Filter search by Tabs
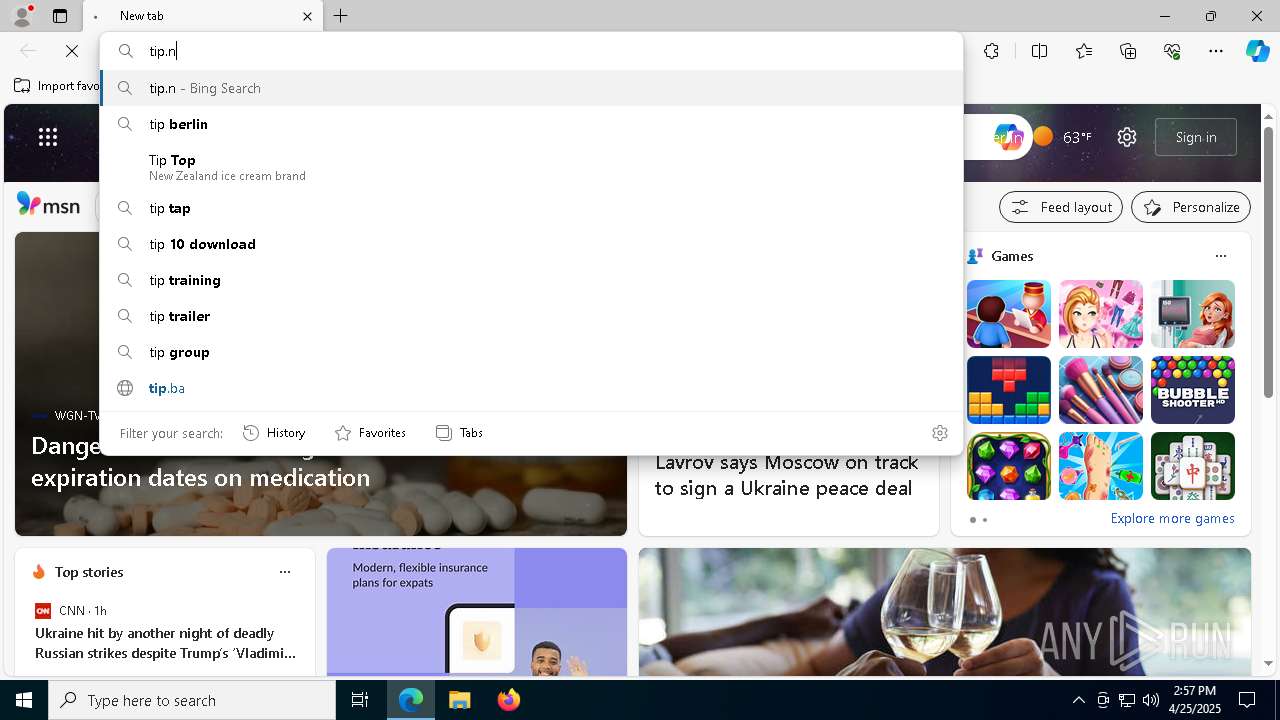This screenshot has height=720, width=1280. [x=460, y=432]
